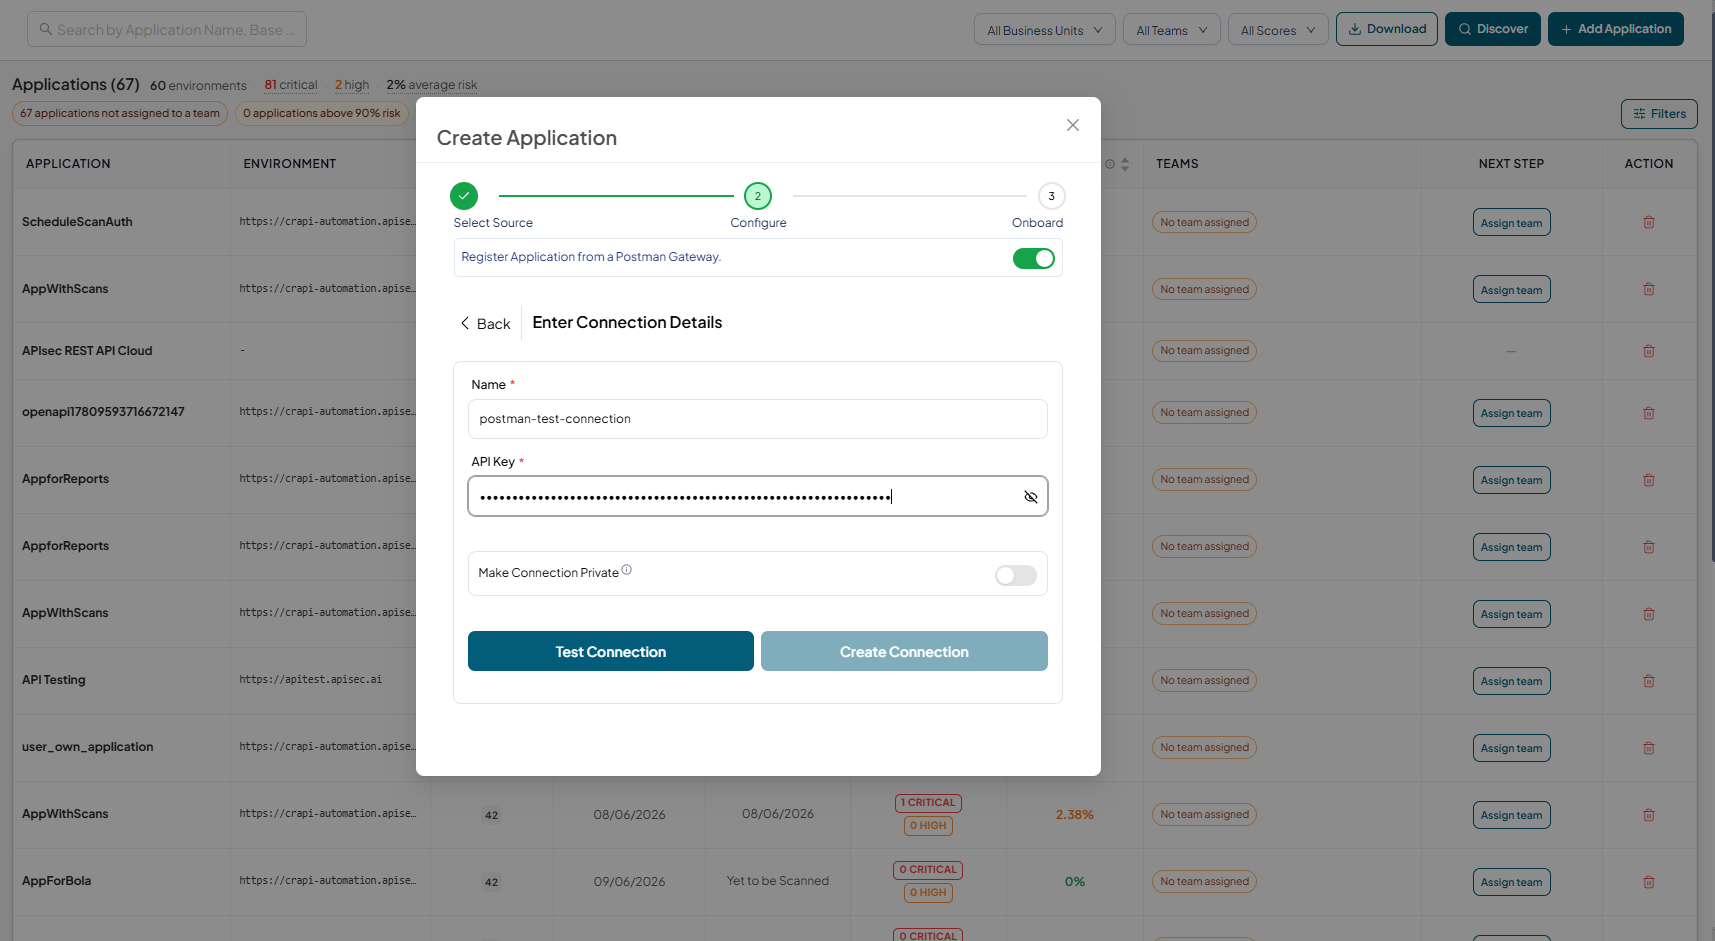
Task: Open the All Scores dropdown
Action: (x=1278, y=30)
